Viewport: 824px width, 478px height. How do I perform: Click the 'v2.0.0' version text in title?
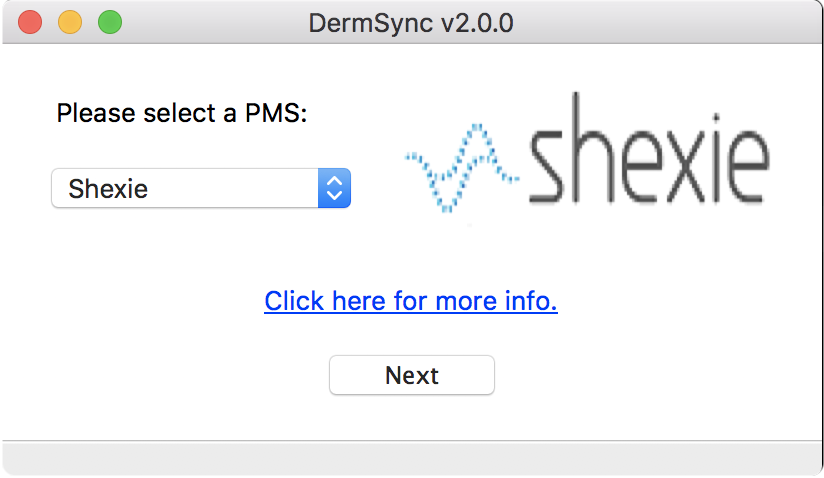click(x=477, y=22)
